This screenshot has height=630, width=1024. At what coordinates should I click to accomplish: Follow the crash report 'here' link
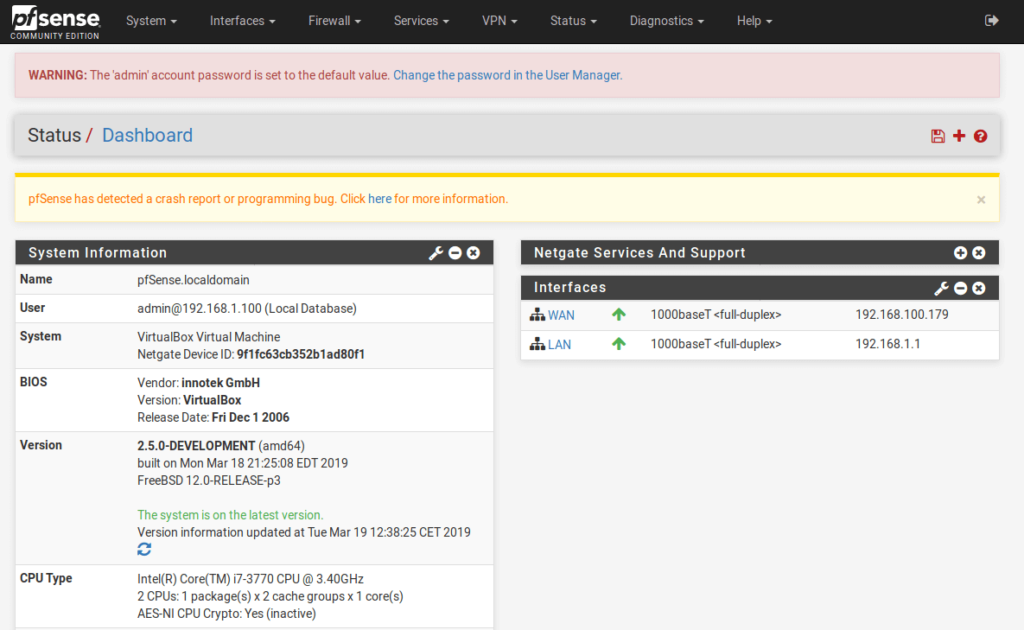(380, 198)
